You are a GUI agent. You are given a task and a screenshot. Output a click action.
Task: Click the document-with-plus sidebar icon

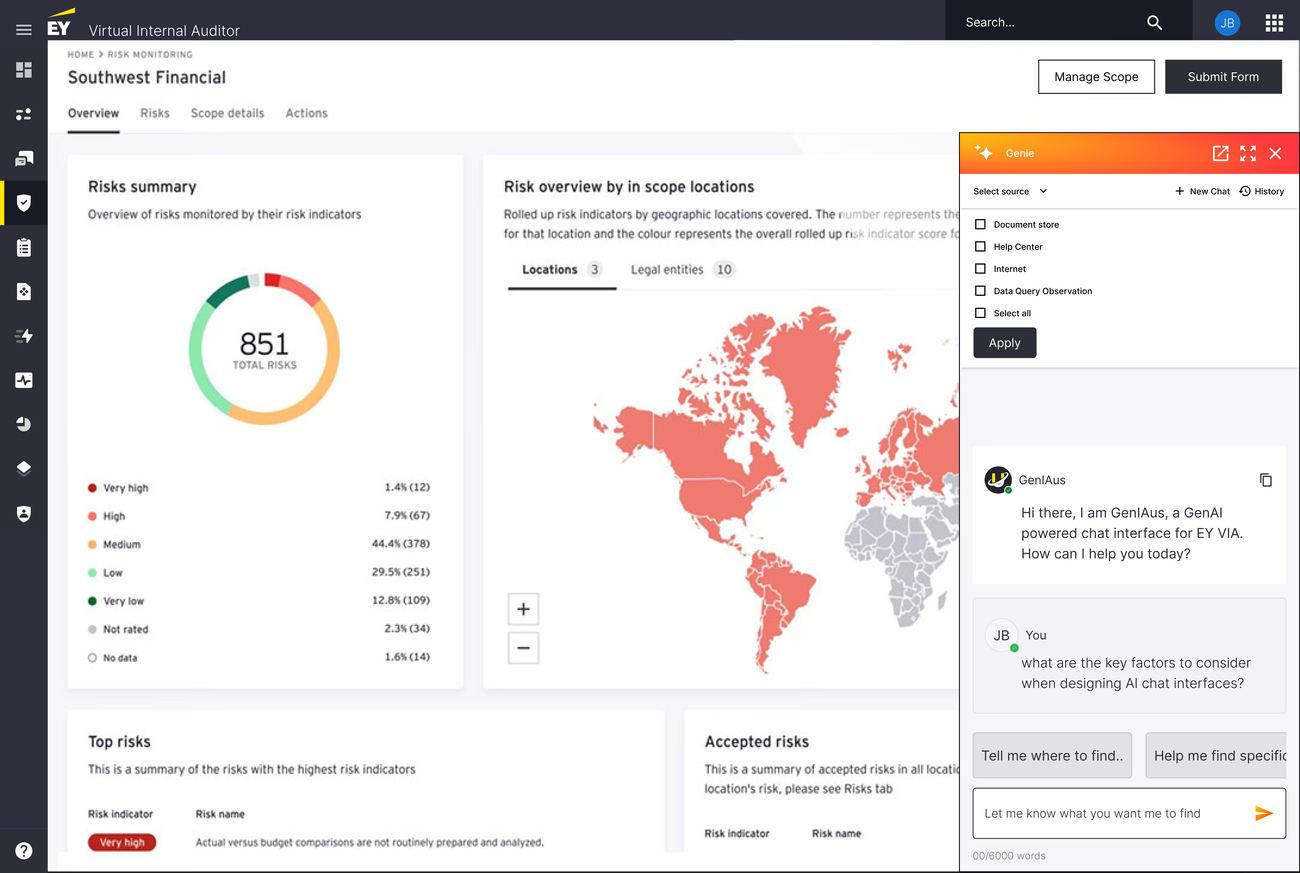point(24,291)
